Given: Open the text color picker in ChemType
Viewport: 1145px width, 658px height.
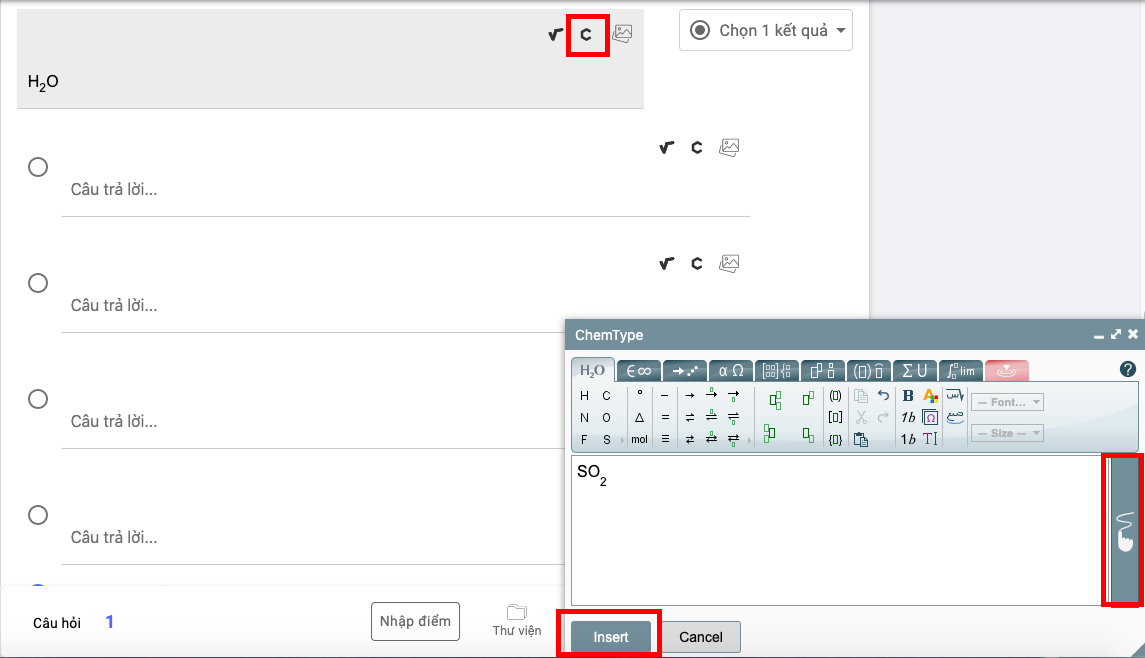Looking at the screenshot, I should [930, 396].
